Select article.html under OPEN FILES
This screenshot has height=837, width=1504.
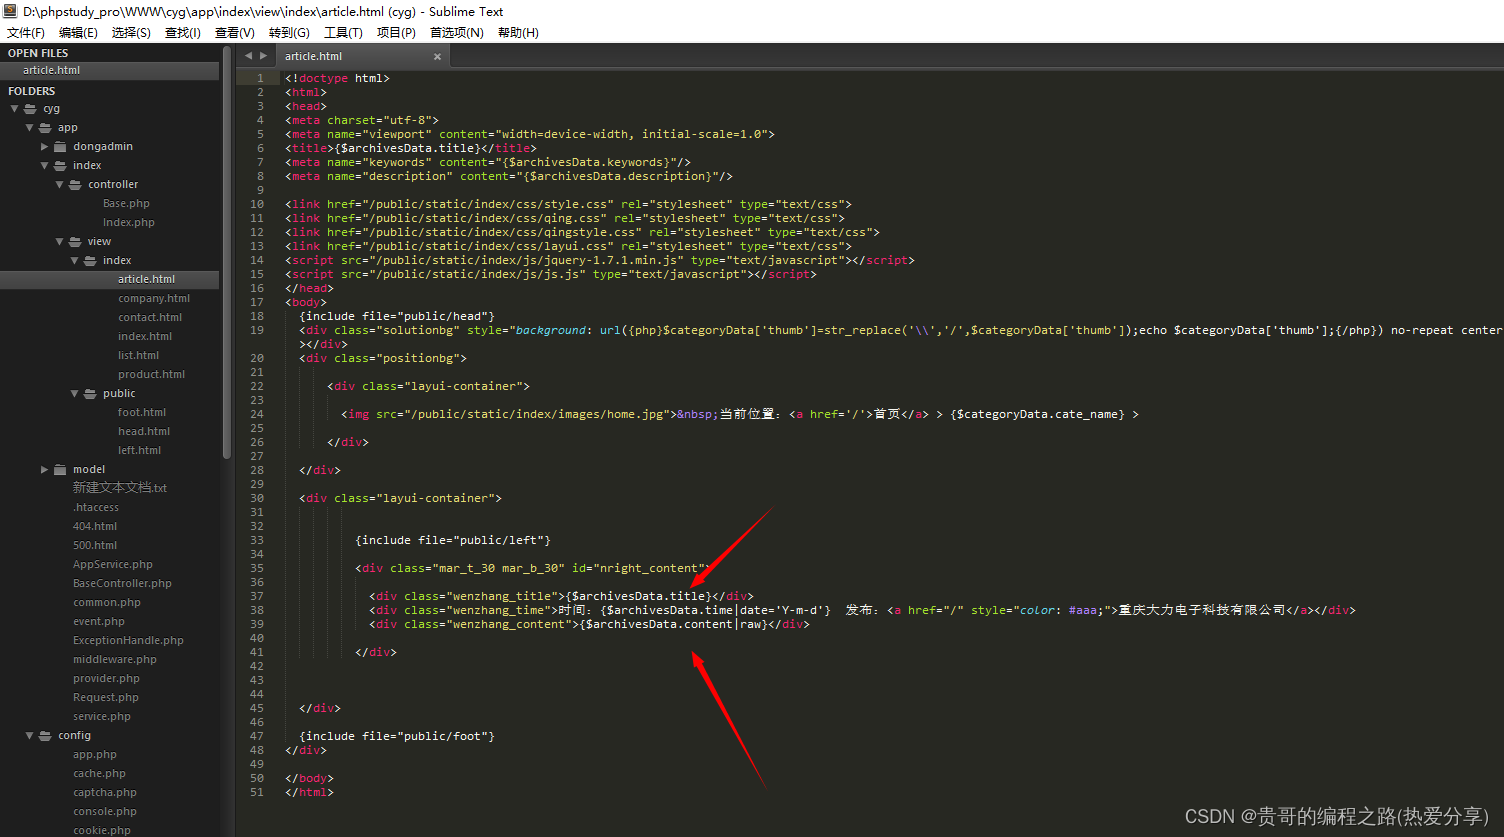pos(109,70)
